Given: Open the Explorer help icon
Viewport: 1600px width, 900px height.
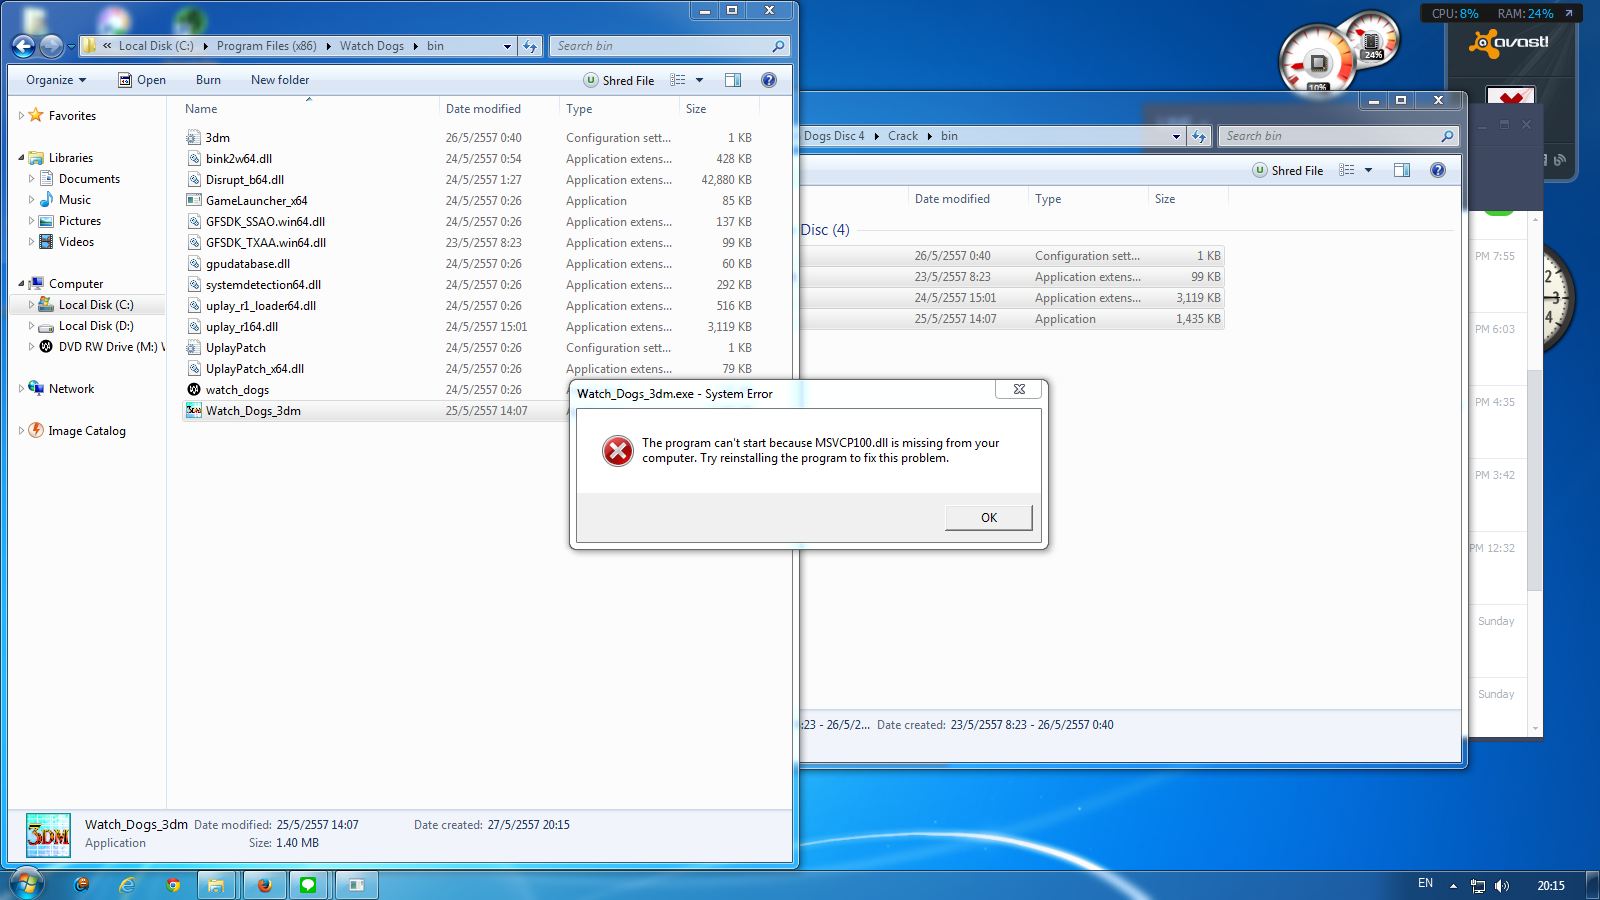Looking at the screenshot, I should (x=768, y=80).
